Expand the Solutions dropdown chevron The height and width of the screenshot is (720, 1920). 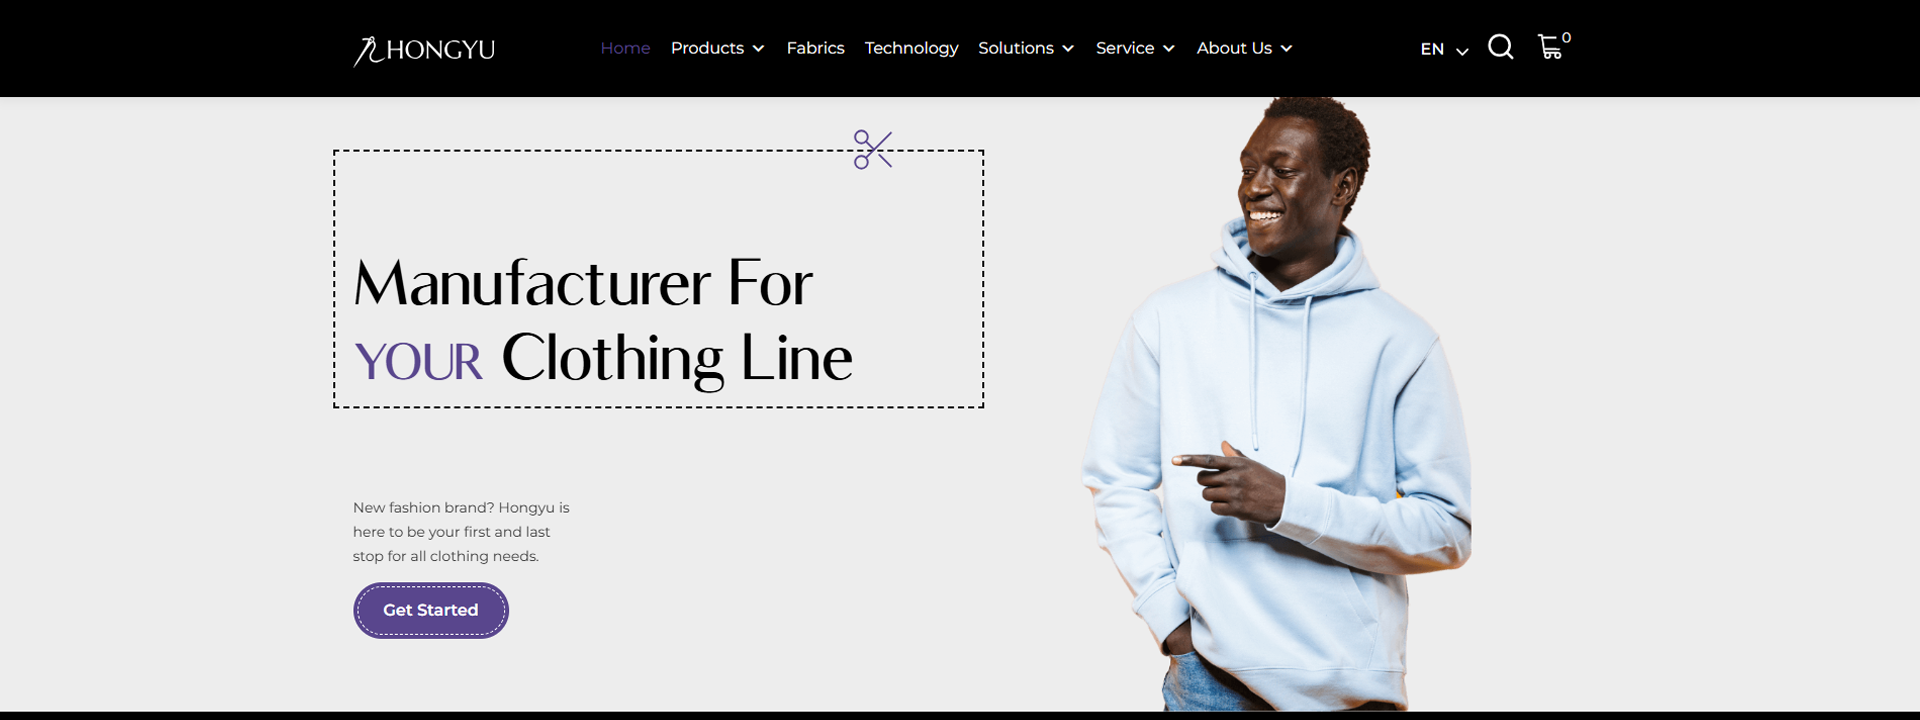click(1068, 49)
